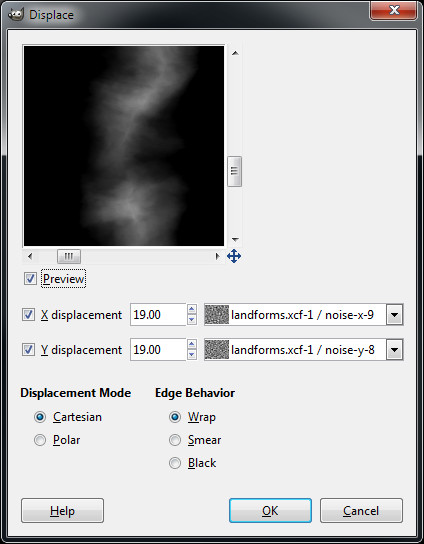The height and width of the screenshot is (544, 424).
Task: Click the X displacement value field
Action: (x=158, y=315)
